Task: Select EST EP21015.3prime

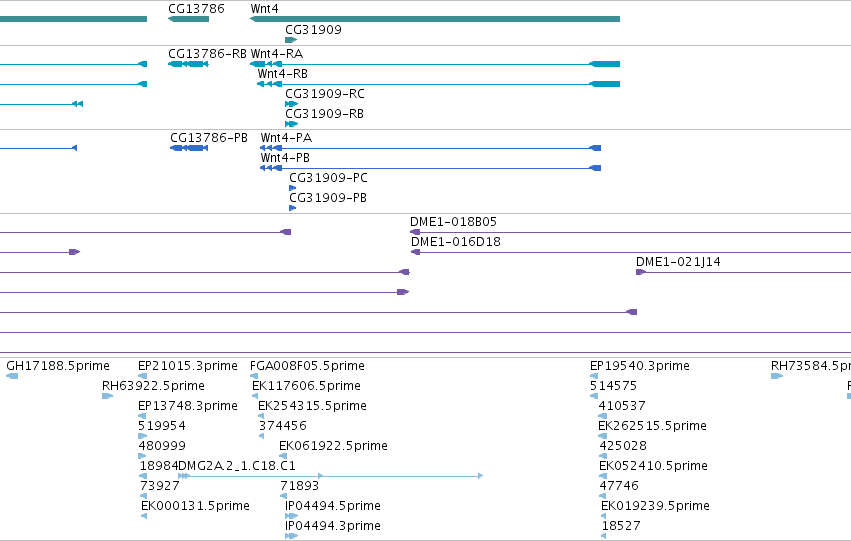Action: (x=188, y=366)
